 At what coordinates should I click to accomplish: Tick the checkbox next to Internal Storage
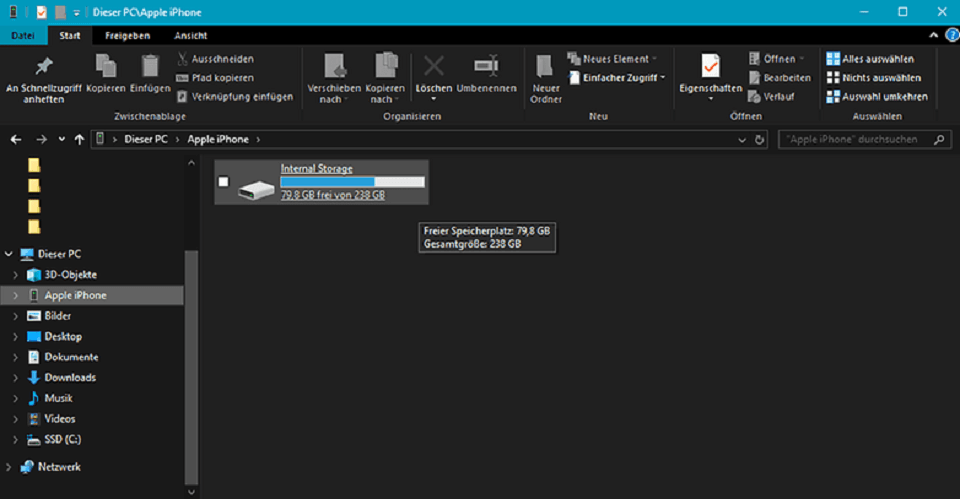(x=224, y=182)
